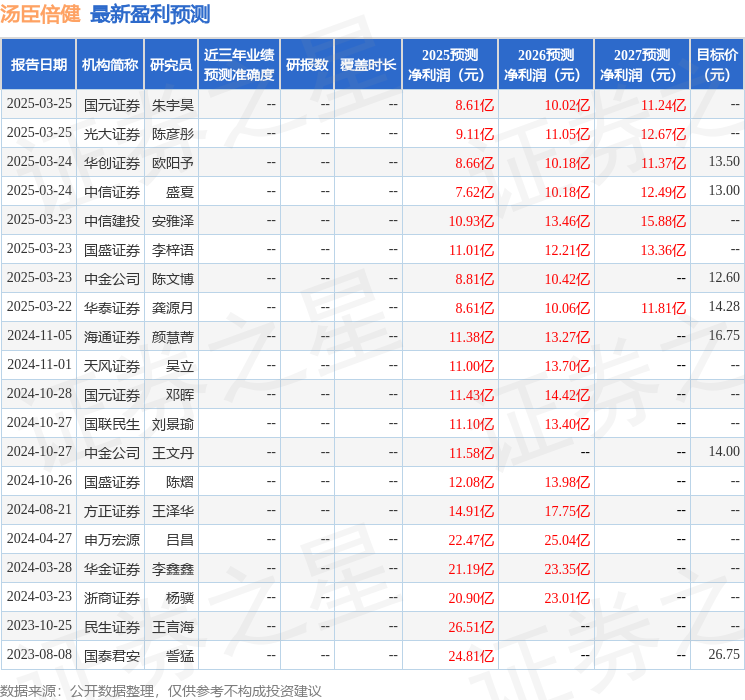Select the 华金证券 institution cell
The height and width of the screenshot is (700, 745).
112,569
